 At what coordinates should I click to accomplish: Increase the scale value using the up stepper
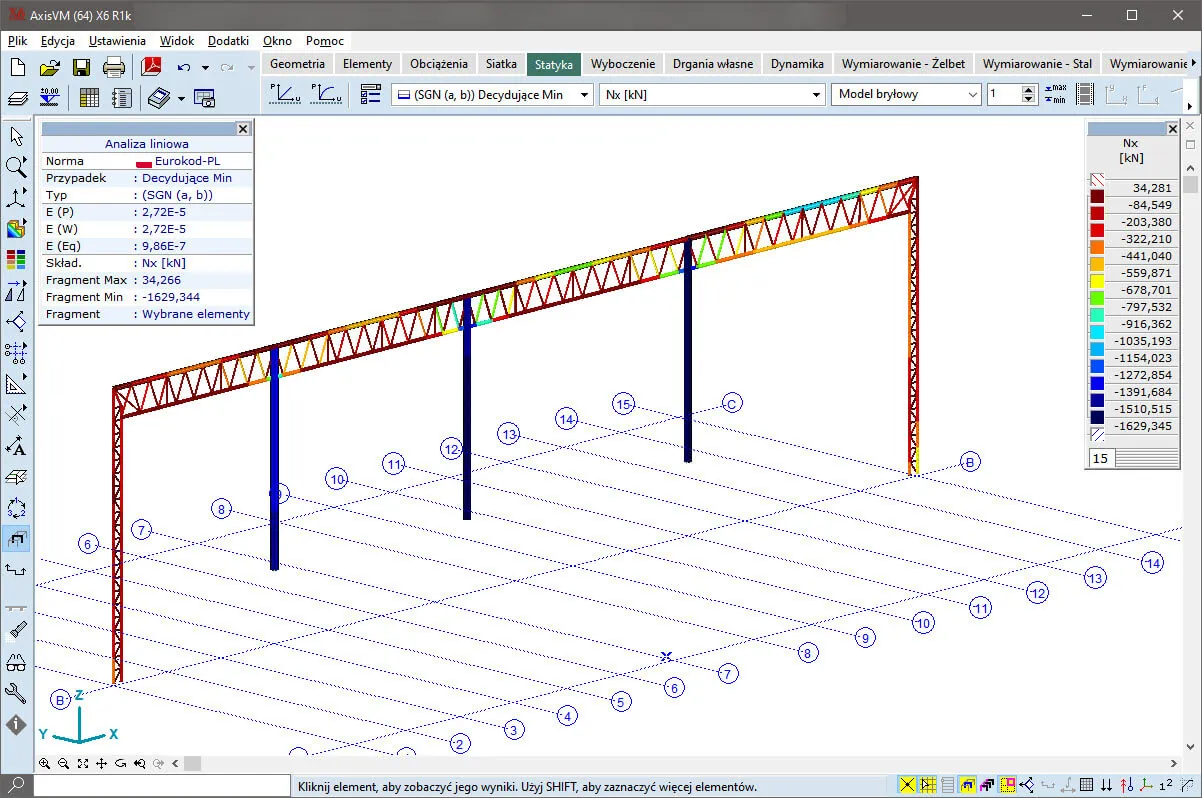(1029, 89)
